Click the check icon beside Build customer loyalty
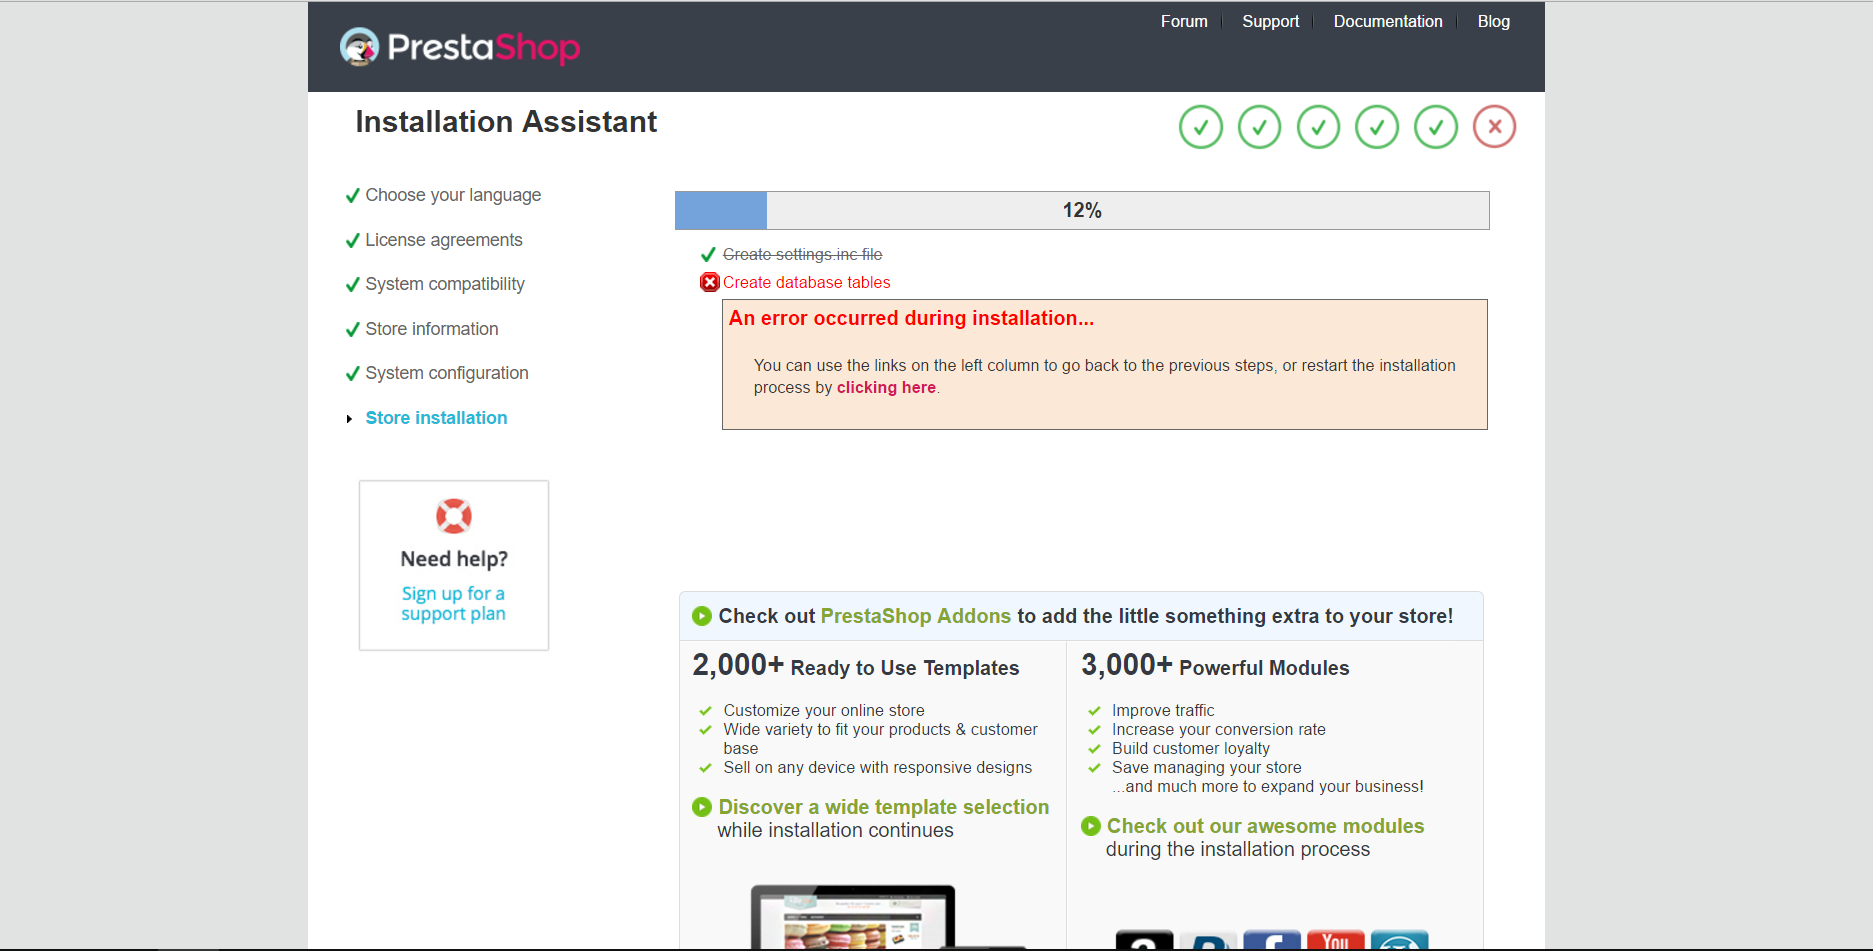Screen dimensions: 1873x951 coord(1094,749)
